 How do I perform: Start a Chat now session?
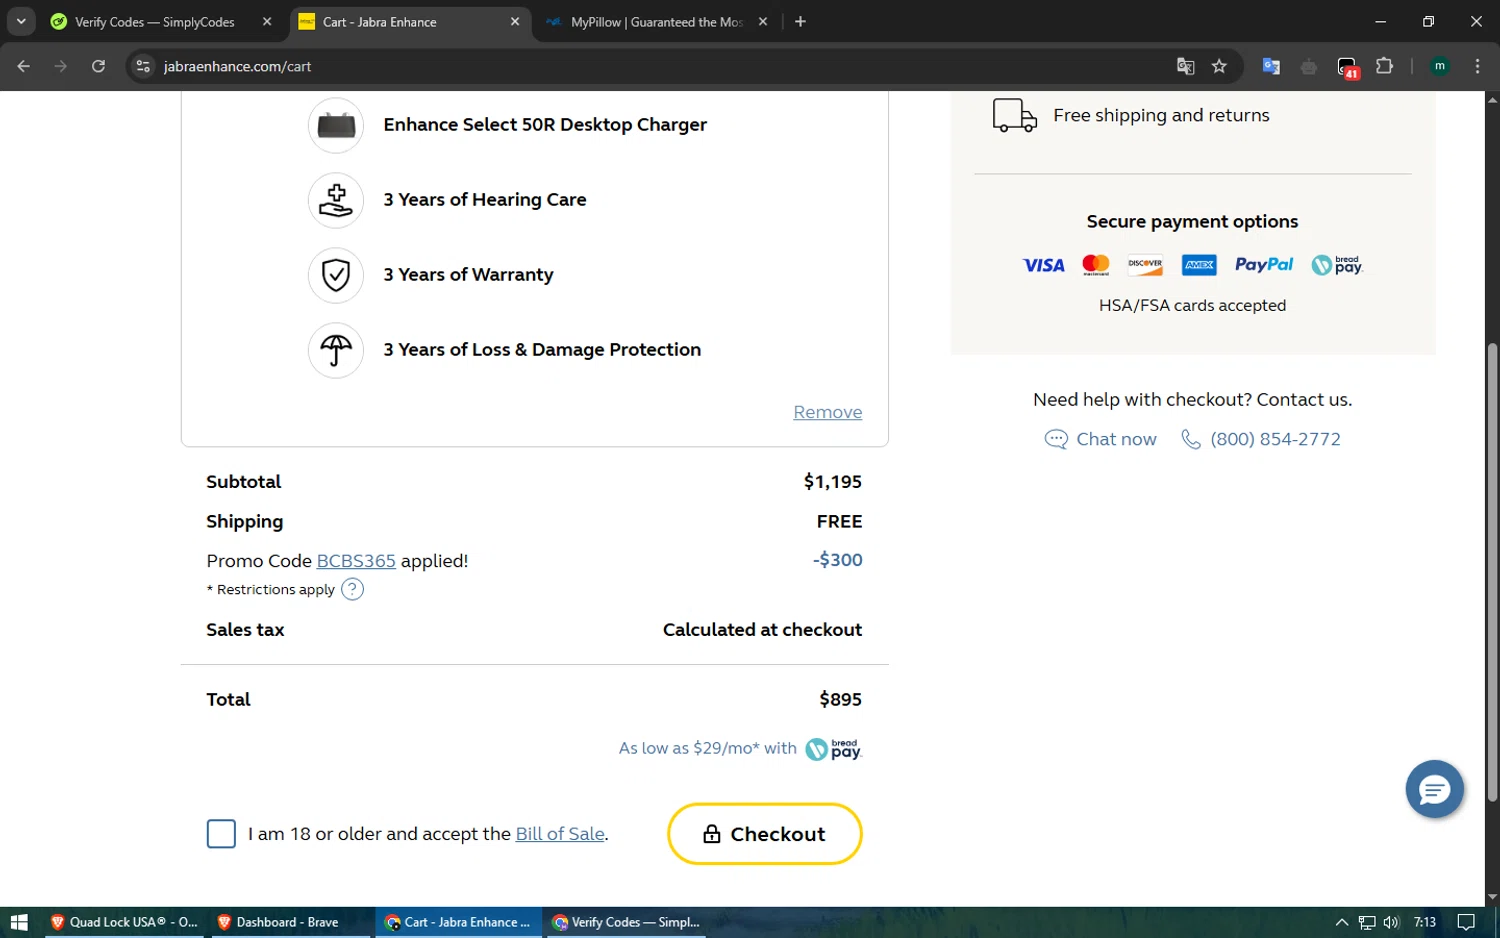[1101, 439]
